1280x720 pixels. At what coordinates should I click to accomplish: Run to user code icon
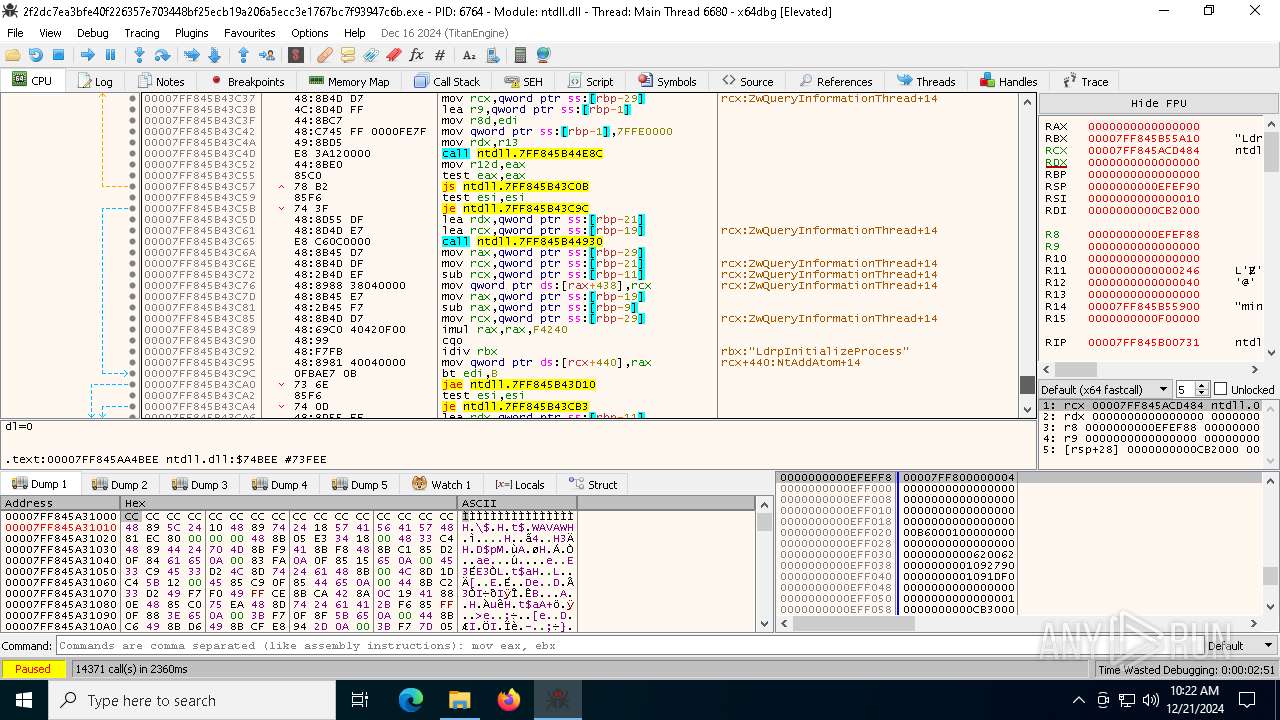click(266, 55)
